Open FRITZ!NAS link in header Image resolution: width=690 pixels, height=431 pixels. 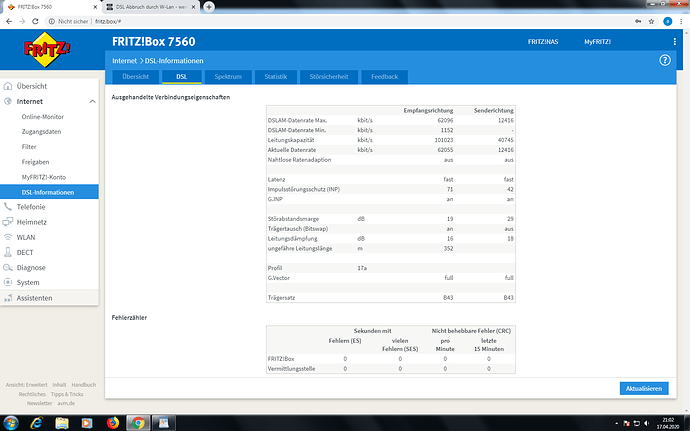(x=543, y=42)
